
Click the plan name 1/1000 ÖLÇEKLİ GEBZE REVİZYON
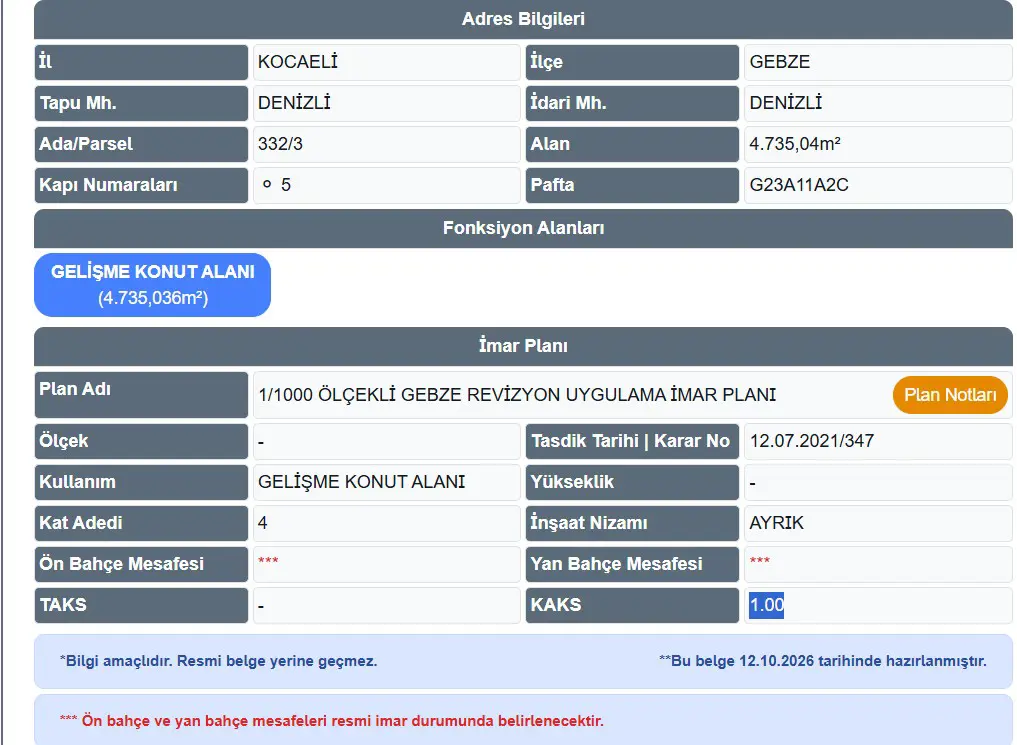[x=517, y=395]
